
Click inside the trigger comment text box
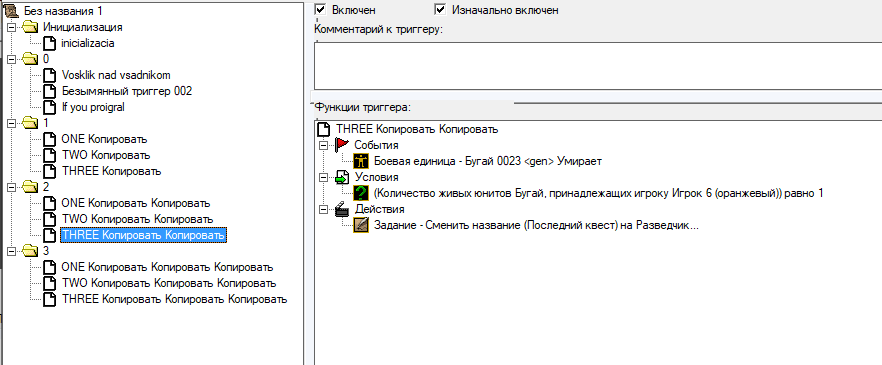[x=597, y=65]
